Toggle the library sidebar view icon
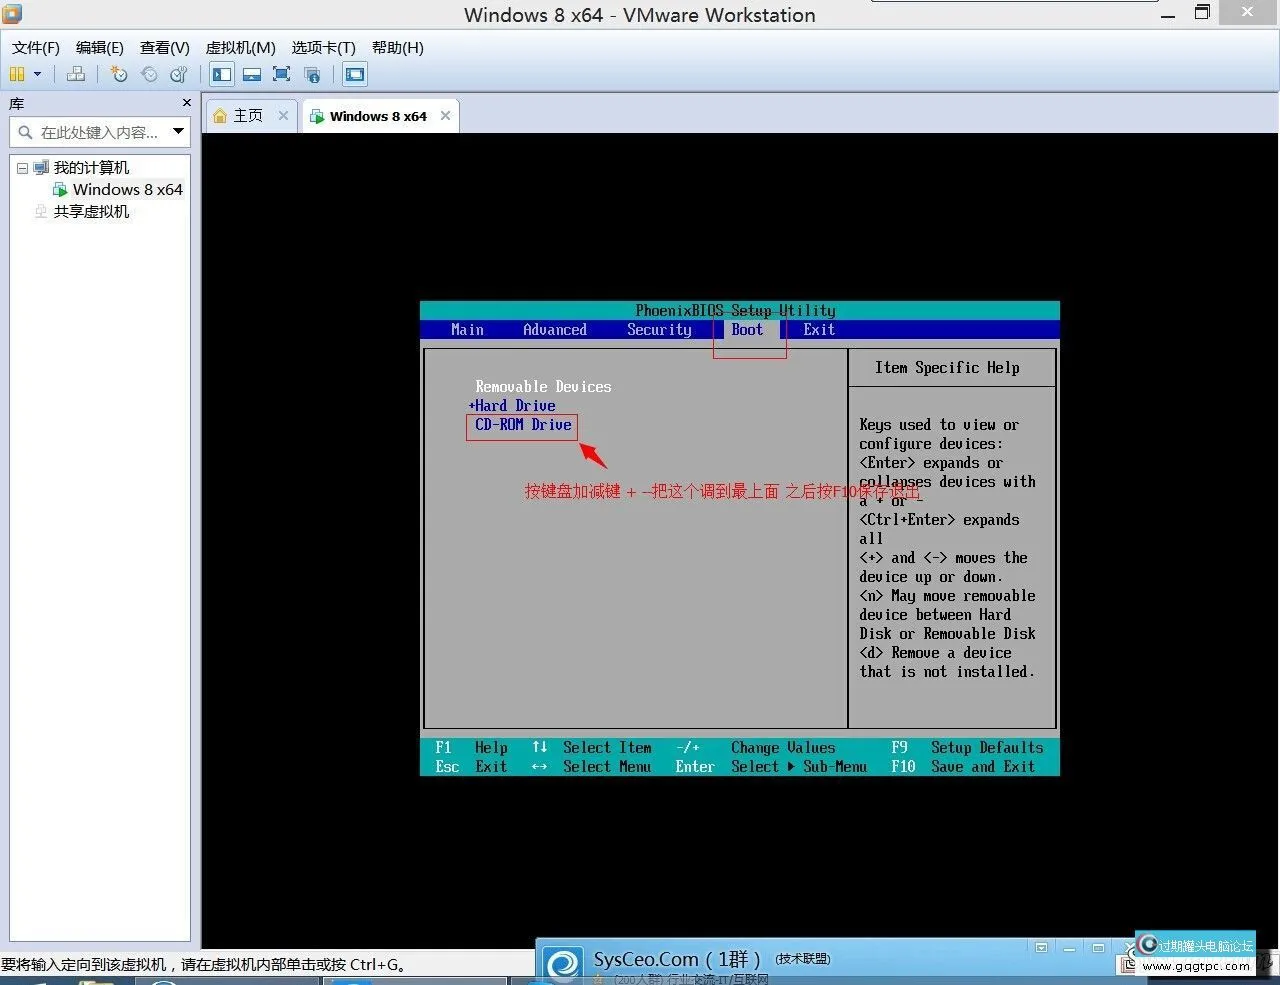1280x985 pixels. click(x=222, y=74)
